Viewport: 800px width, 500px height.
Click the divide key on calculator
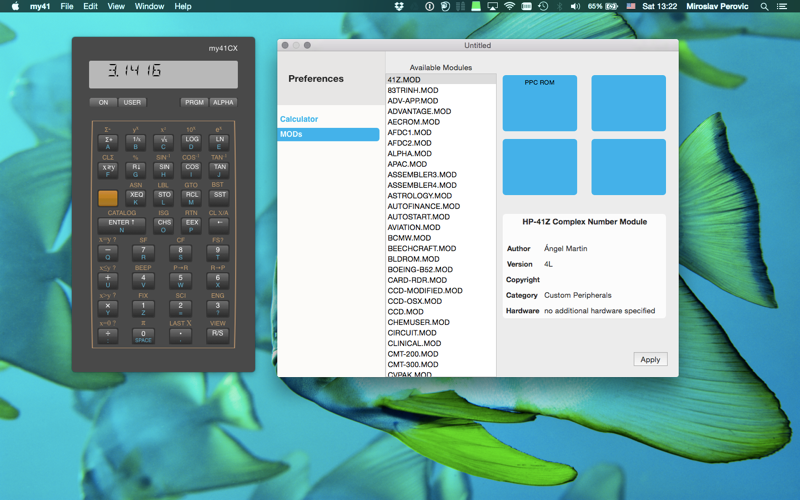pos(108,336)
